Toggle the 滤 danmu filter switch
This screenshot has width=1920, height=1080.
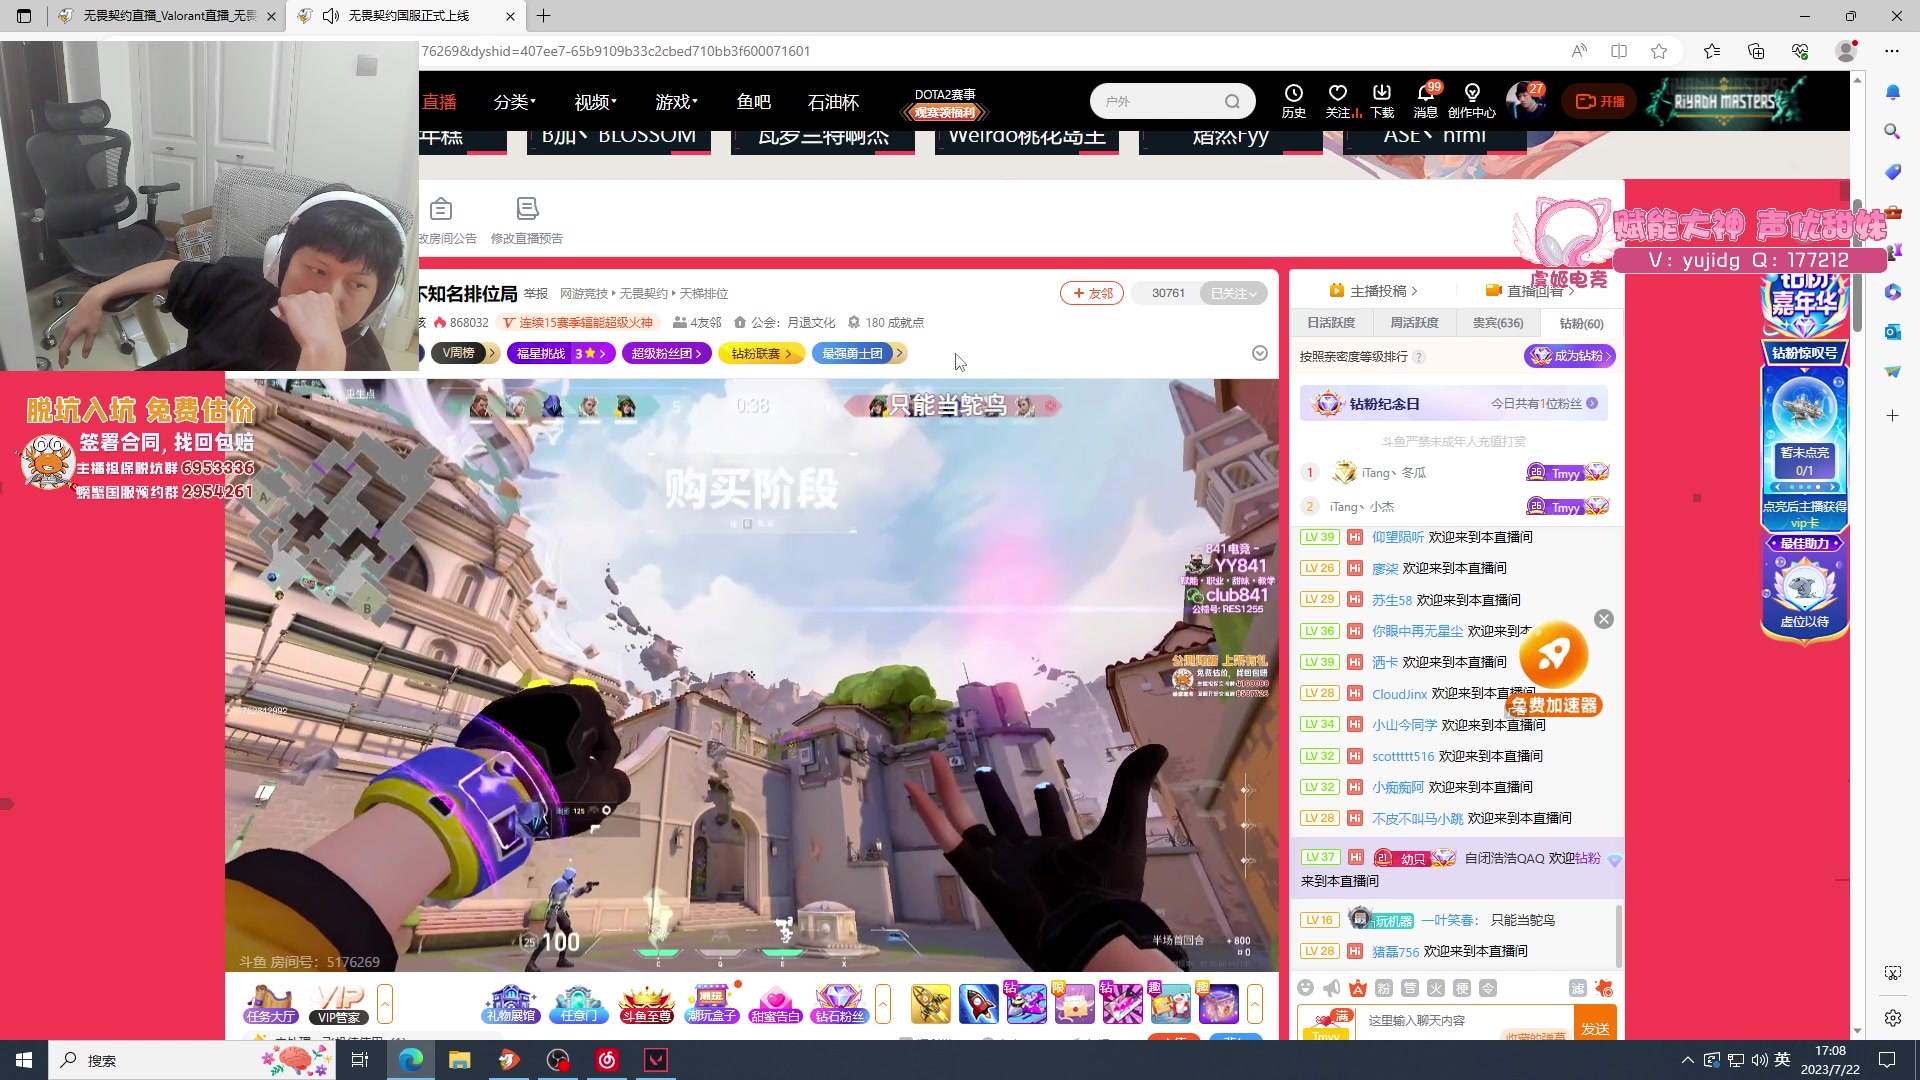[1577, 988]
